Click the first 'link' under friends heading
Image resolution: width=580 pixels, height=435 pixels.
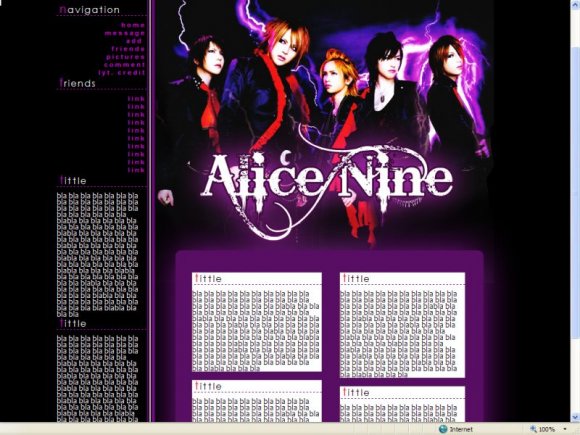pyautogui.click(x=136, y=99)
